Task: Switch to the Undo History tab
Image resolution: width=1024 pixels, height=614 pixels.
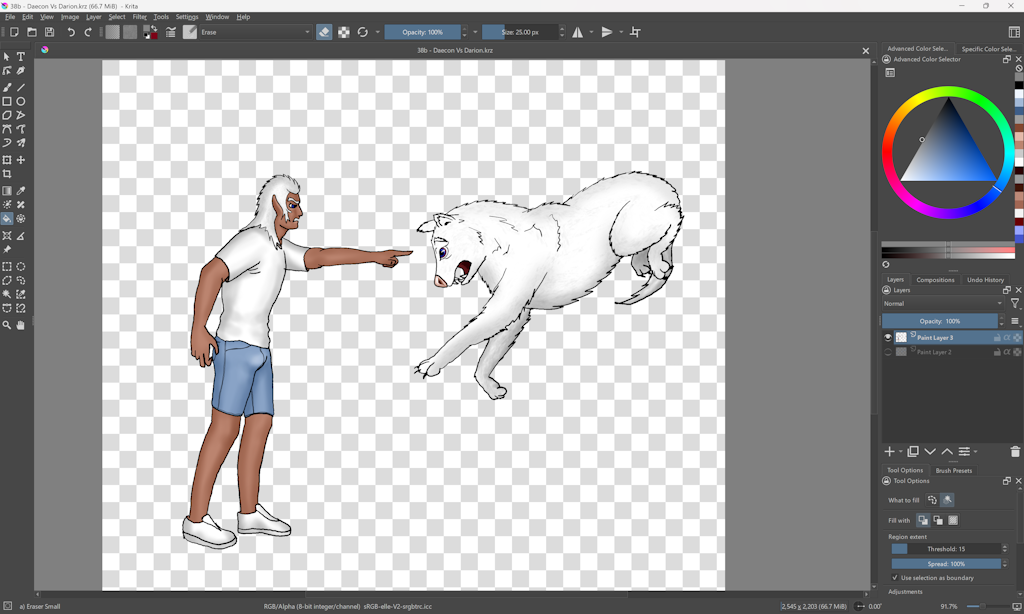Action: 985,280
